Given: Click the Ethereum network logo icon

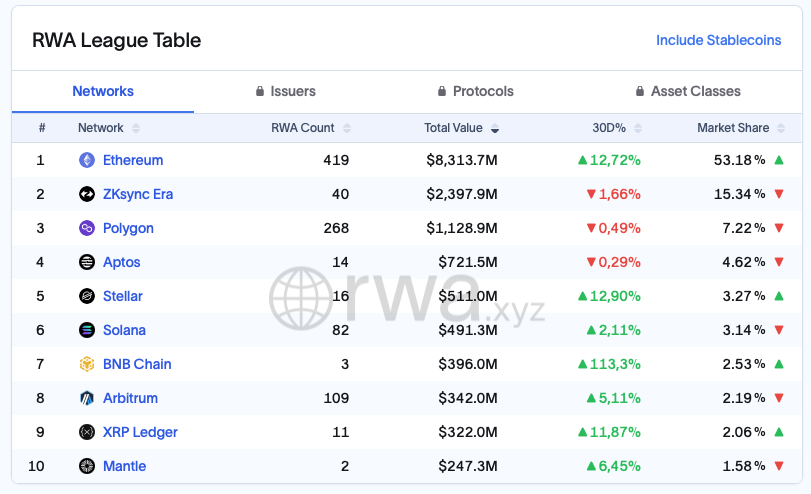Looking at the screenshot, I should (x=87, y=160).
